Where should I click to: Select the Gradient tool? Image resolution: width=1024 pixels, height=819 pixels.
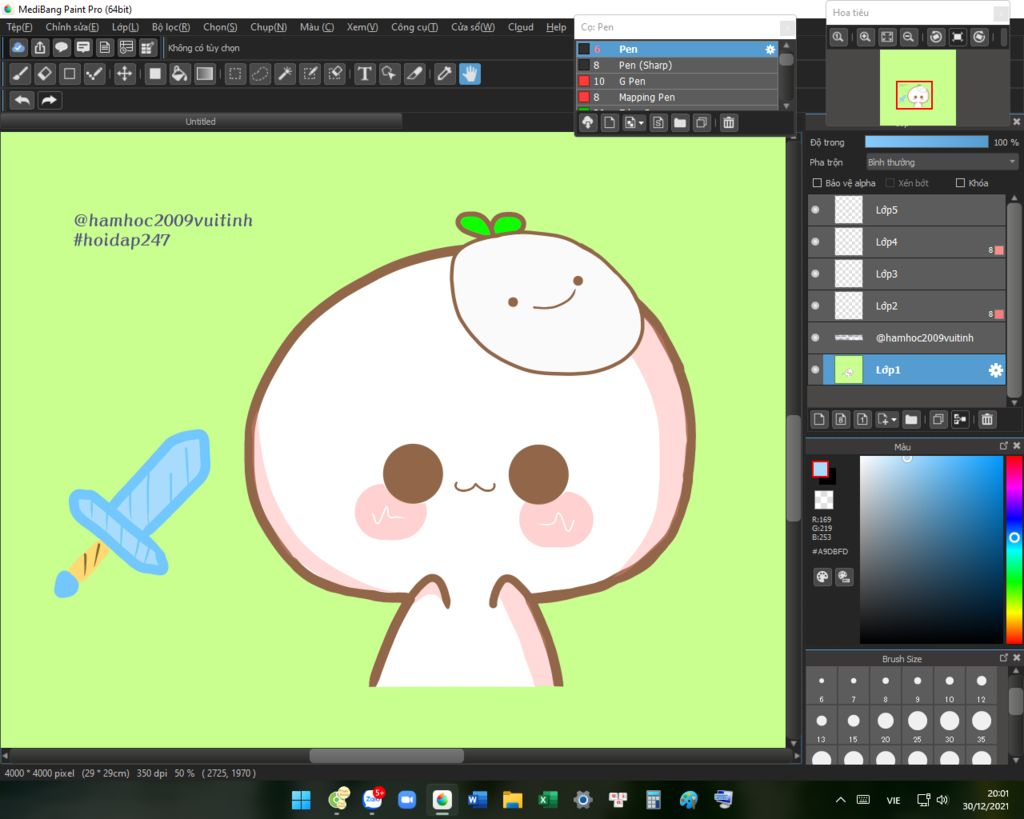pyautogui.click(x=204, y=74)
